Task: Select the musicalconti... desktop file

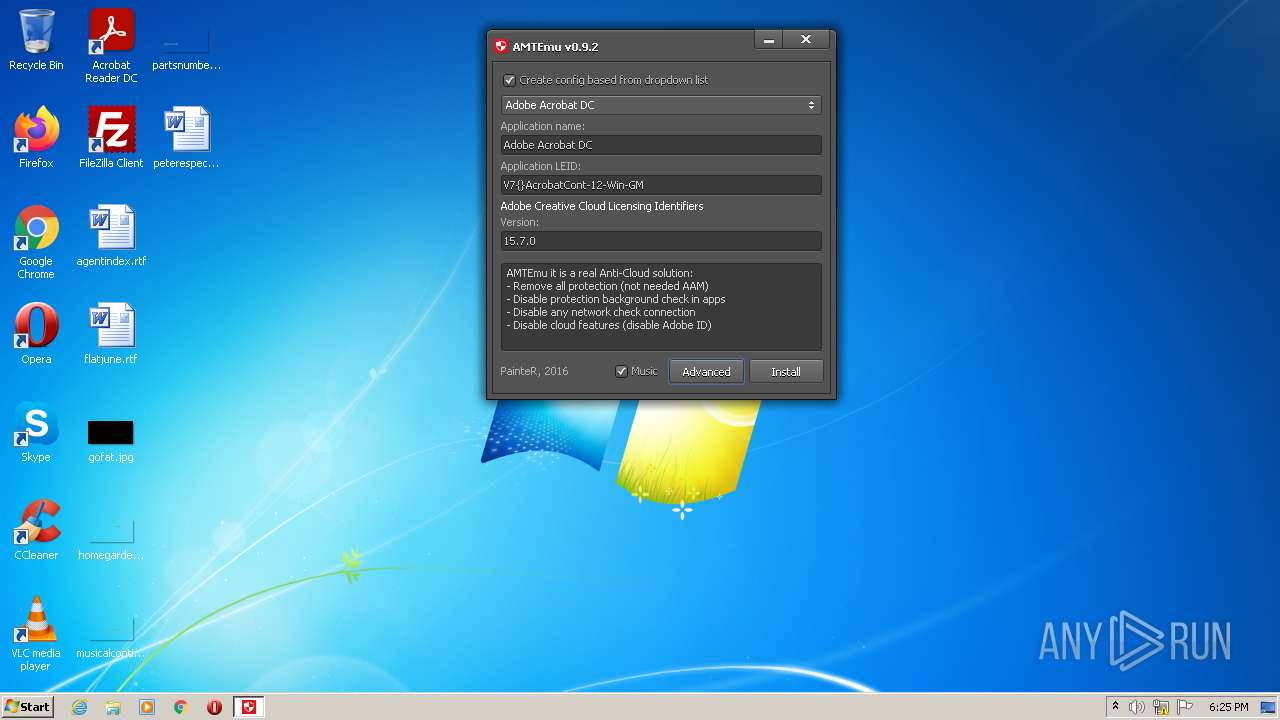Action: coord(111,636)
